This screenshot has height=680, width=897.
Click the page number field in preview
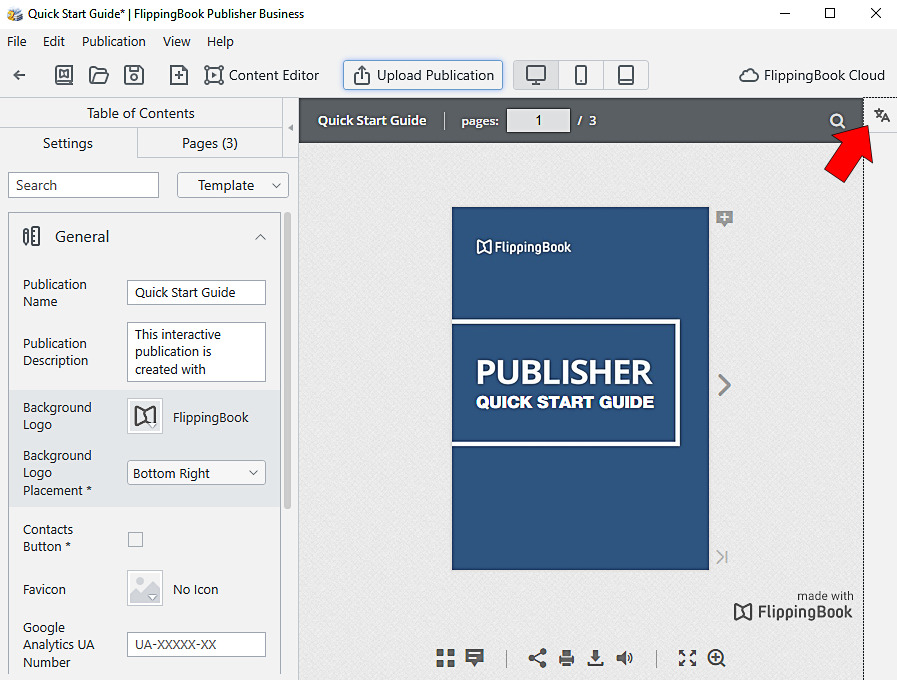tap(538, 121)
